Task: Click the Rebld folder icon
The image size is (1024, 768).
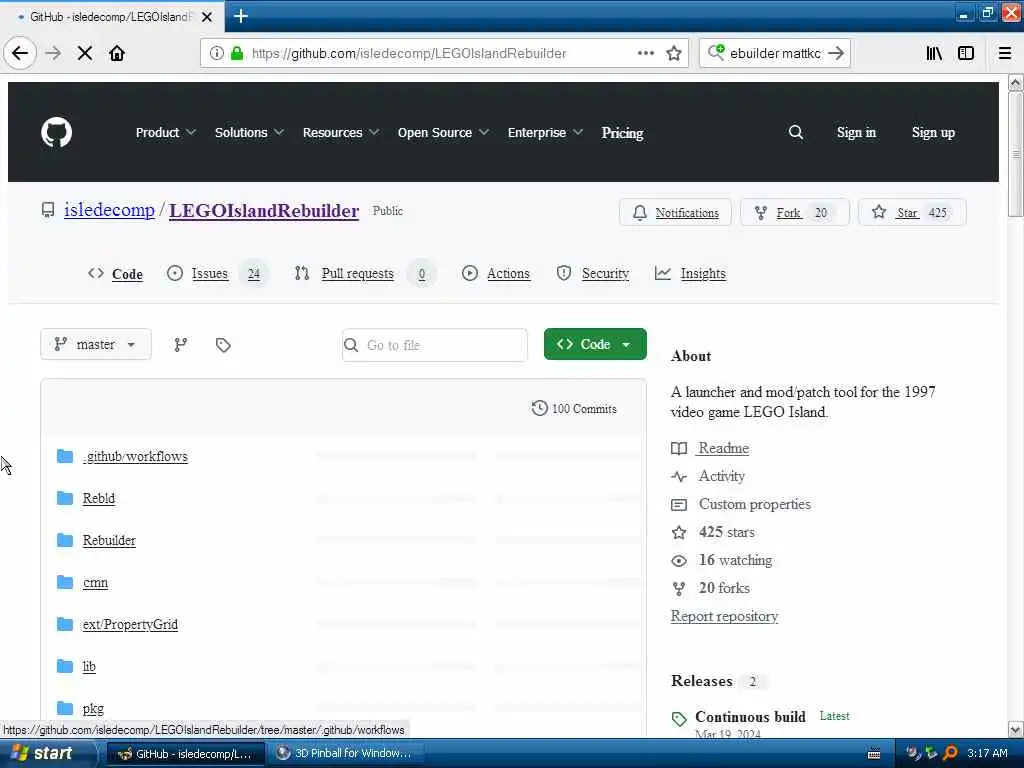Action: click(x=65, y=498)
